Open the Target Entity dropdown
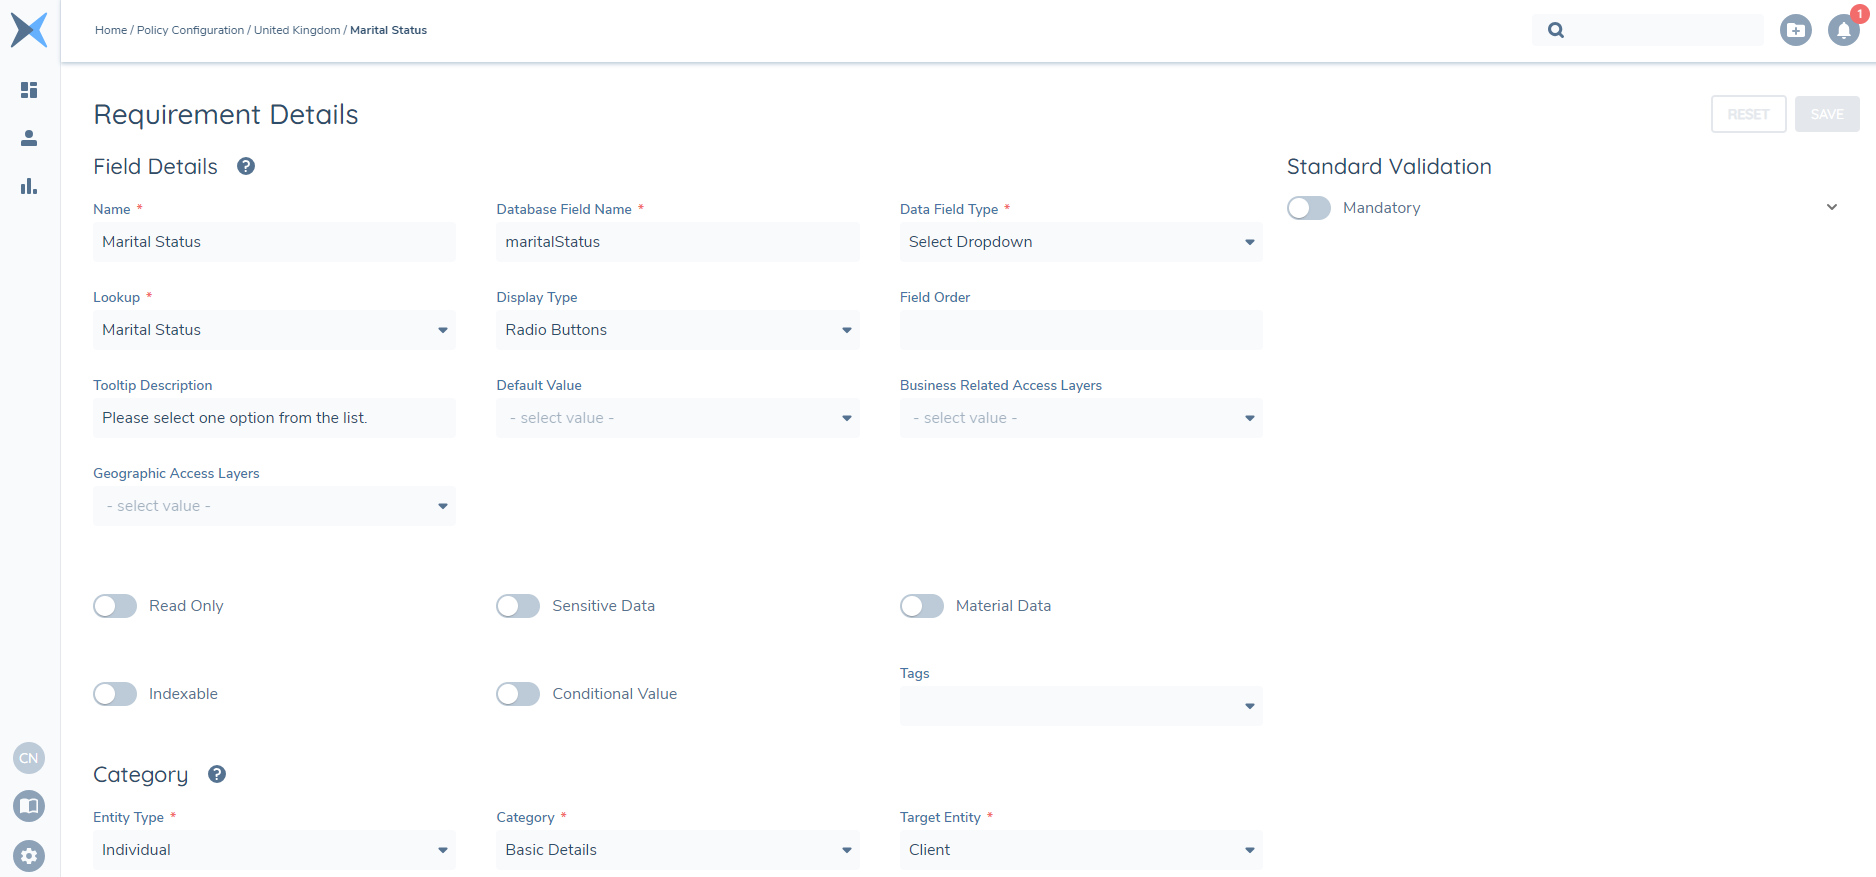The height and width of the screenshot is (877, 1876). coord(1081,850)
